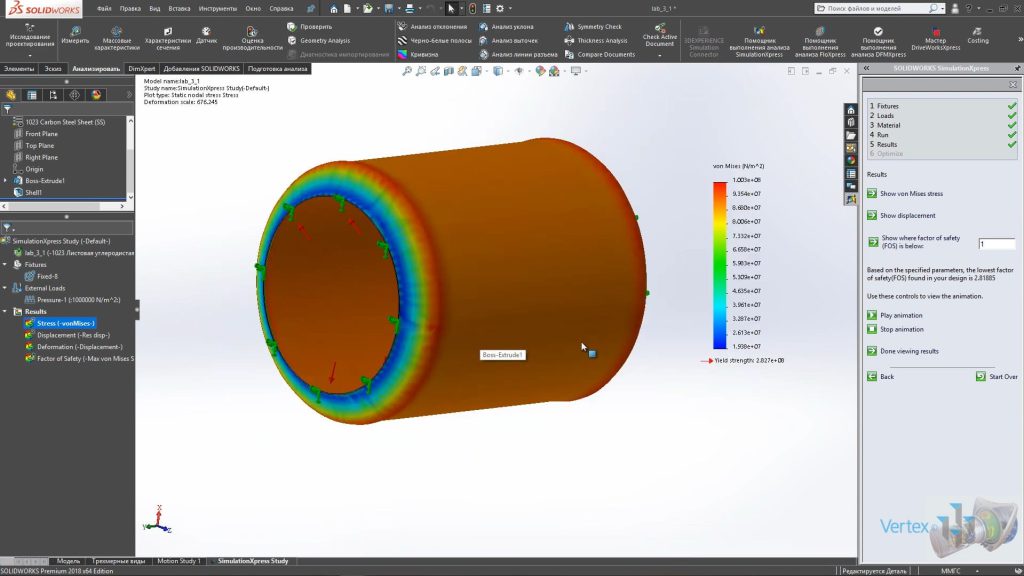Launch Compare Documents tool
Screen dimensions: 1024x576
[600, 54]
